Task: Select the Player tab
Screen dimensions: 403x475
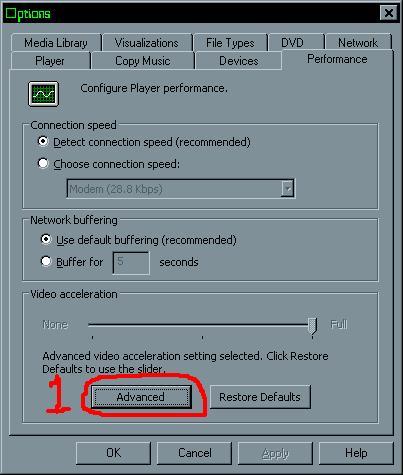Action: [50, 61]
